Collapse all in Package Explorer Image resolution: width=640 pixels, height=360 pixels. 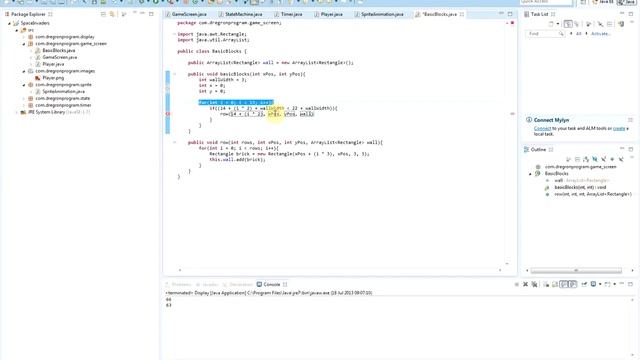(103, 14)
